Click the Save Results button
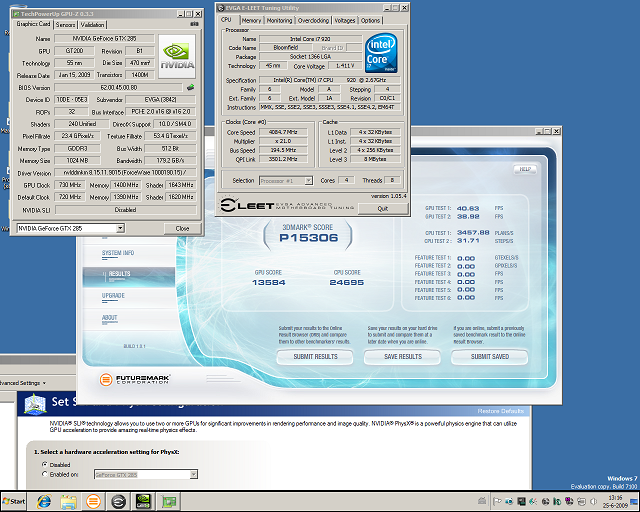This screenshot has height=512, width=640. [x=402, y=356]
